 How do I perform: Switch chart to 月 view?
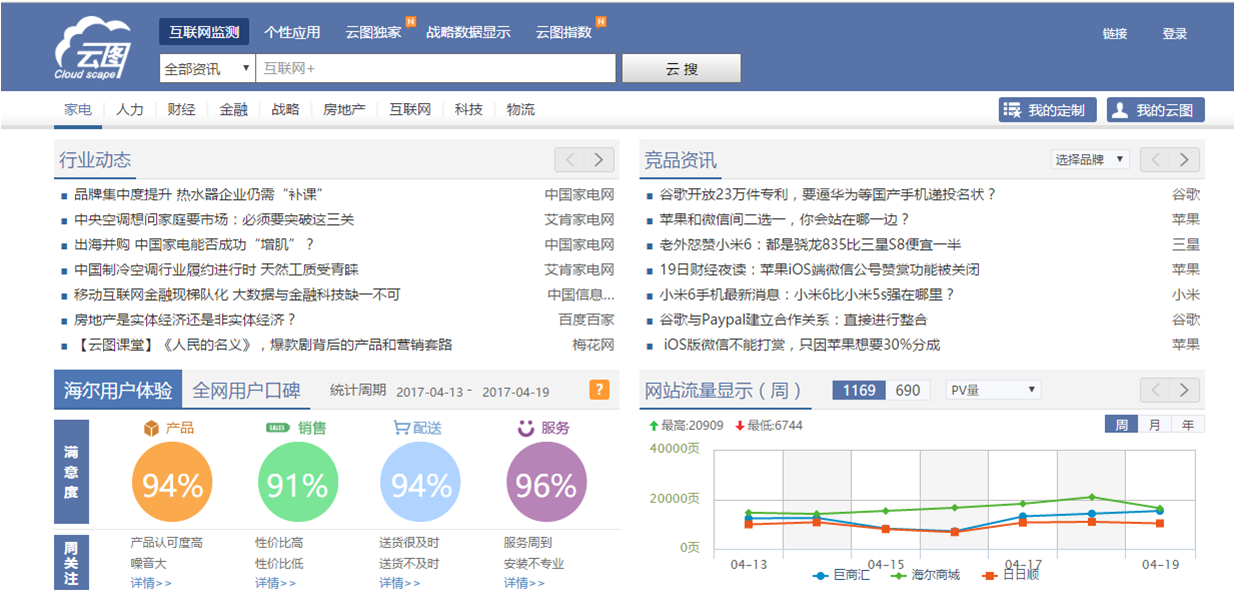[x=1155, y=425]
